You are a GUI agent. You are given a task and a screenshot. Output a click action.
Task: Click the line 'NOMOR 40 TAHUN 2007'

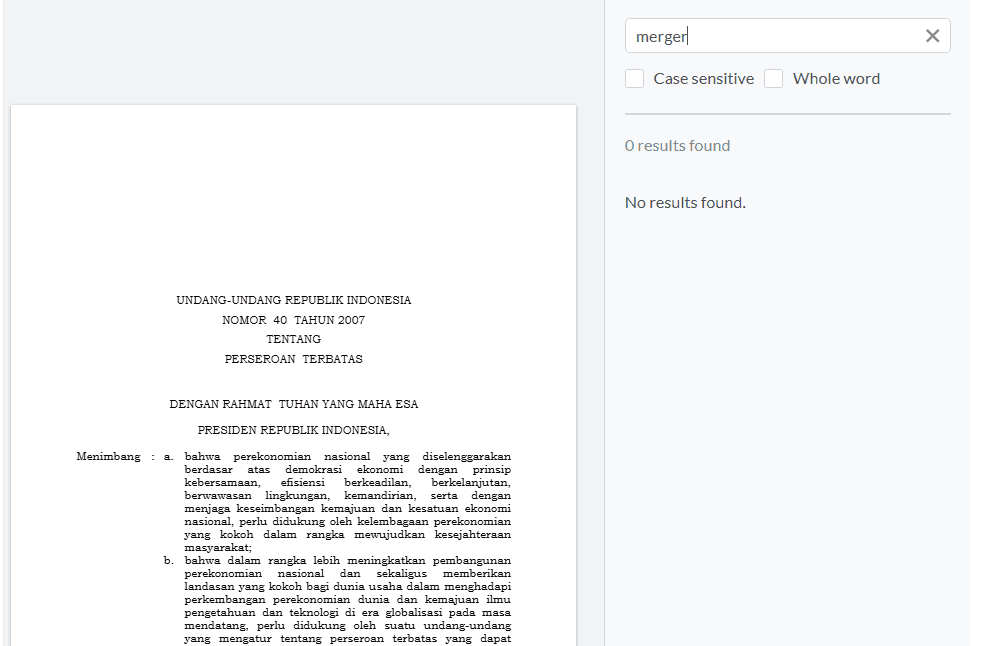pos(294,320)
